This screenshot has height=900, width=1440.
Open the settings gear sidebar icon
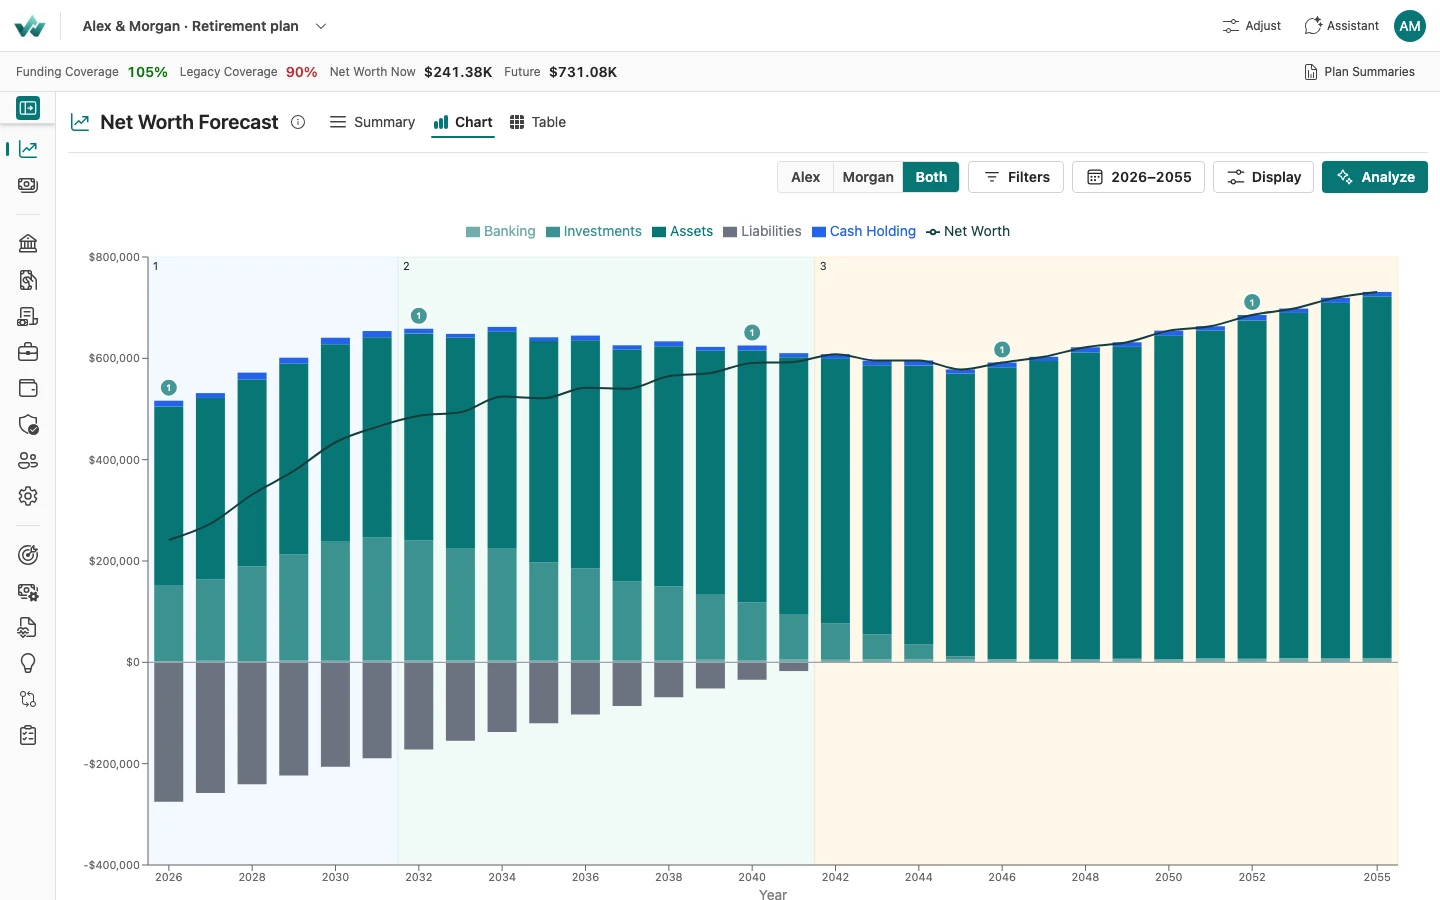tap(28, 496)
